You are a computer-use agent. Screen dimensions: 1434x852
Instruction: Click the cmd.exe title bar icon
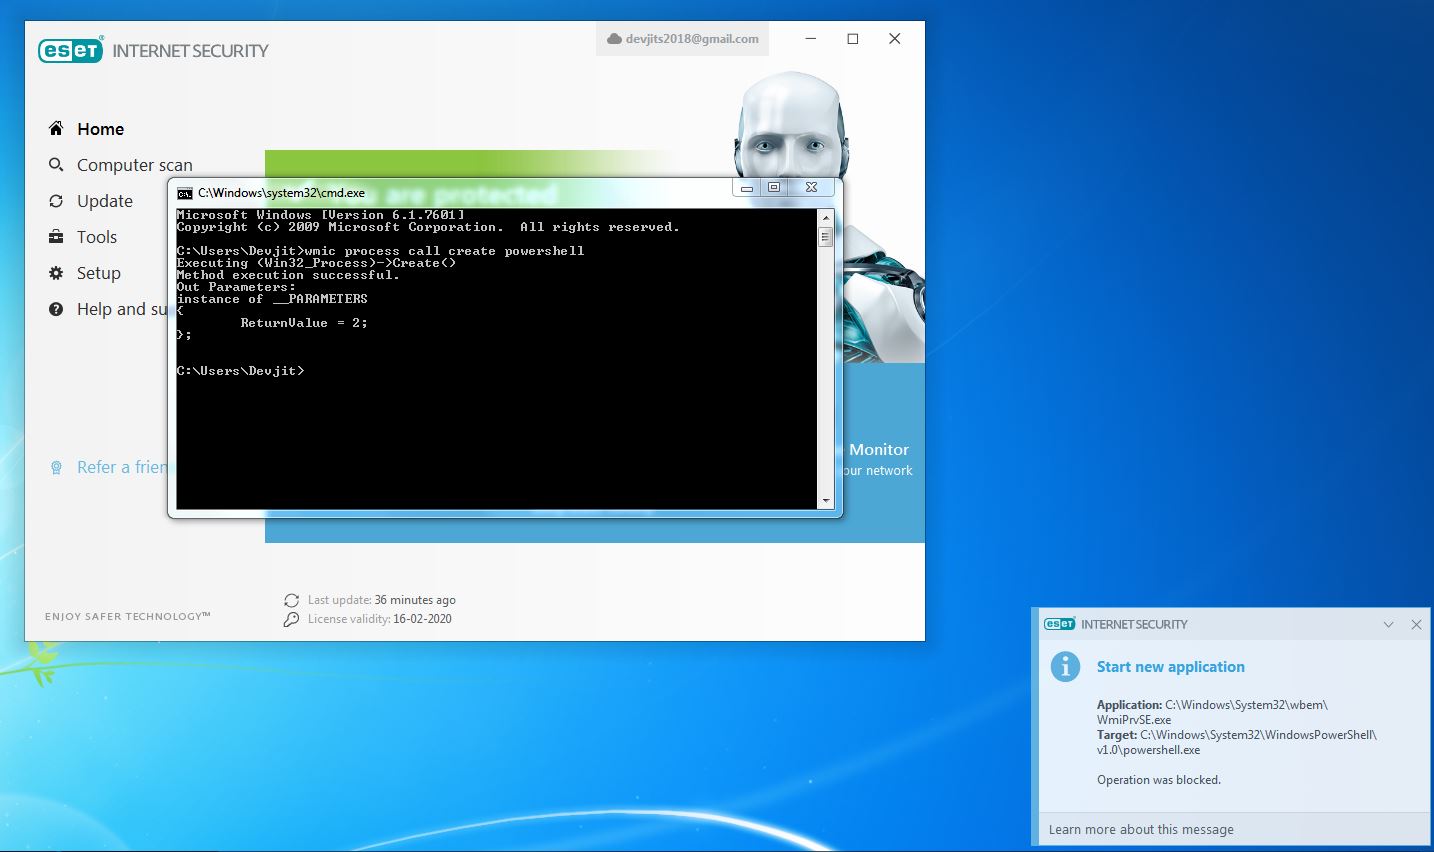click(185, 193)
